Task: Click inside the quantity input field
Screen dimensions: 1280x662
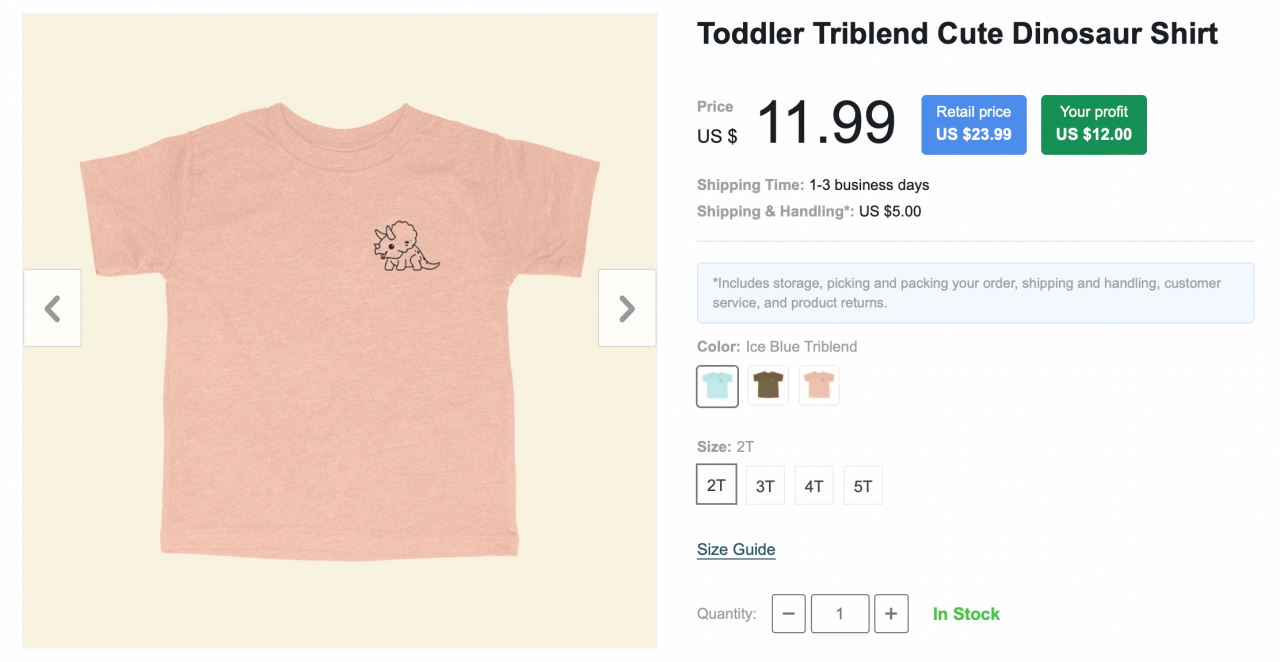Action: pyautogui.click(x=840, y=613)
